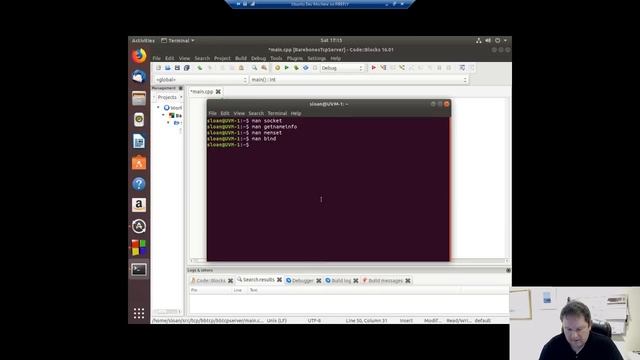Open Software Updater from the dock
The width and height of the screenshot is (640, 360).
tap(139, 226)
